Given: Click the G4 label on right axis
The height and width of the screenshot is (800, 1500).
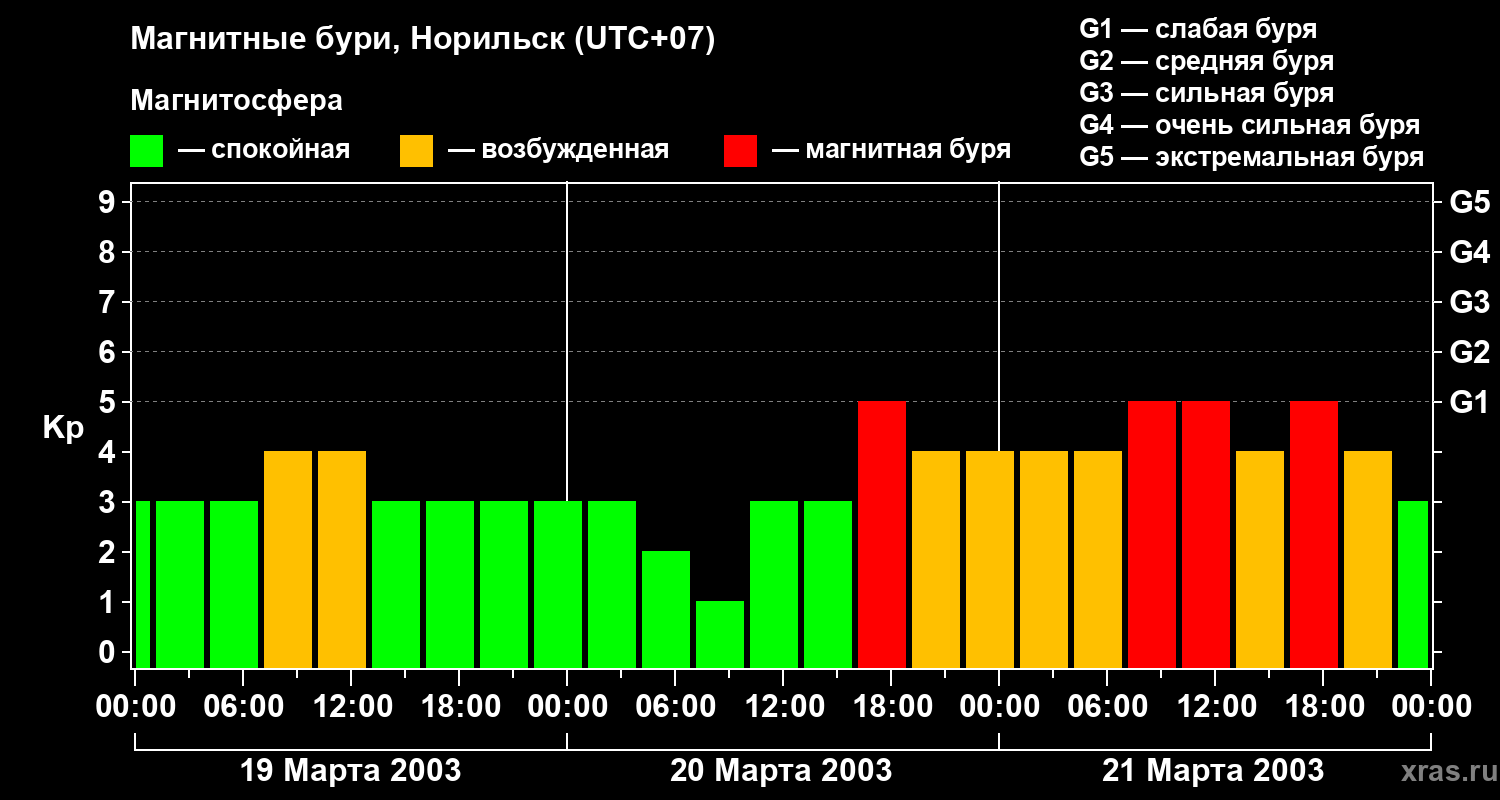Looking at the screenshot, I should (1469, 252).
